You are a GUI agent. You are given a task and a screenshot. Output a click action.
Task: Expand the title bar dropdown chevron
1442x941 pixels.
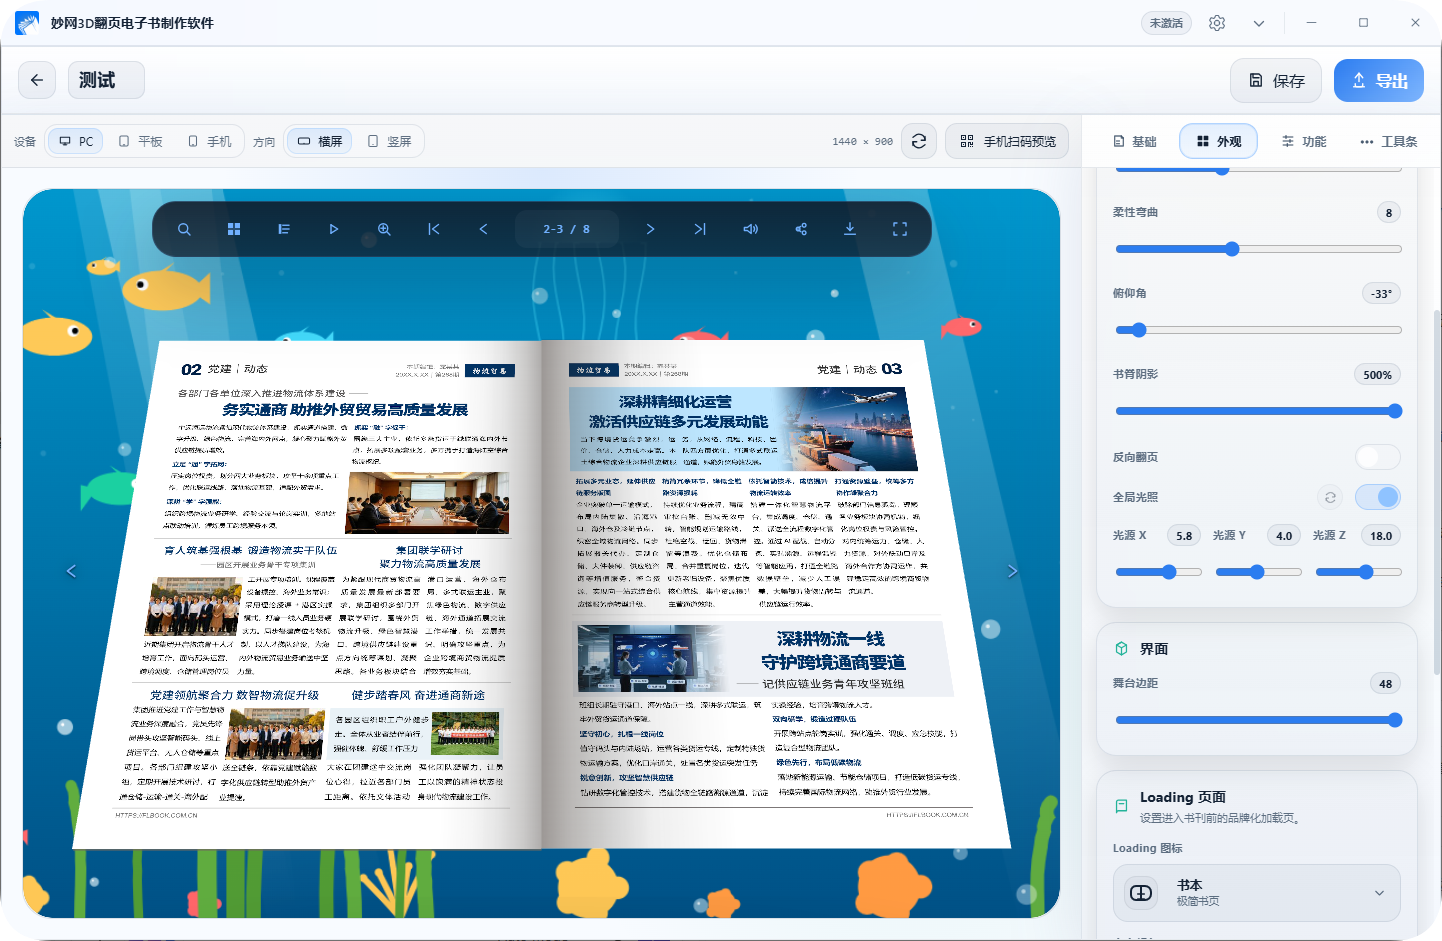click(x=1259, y=23)
